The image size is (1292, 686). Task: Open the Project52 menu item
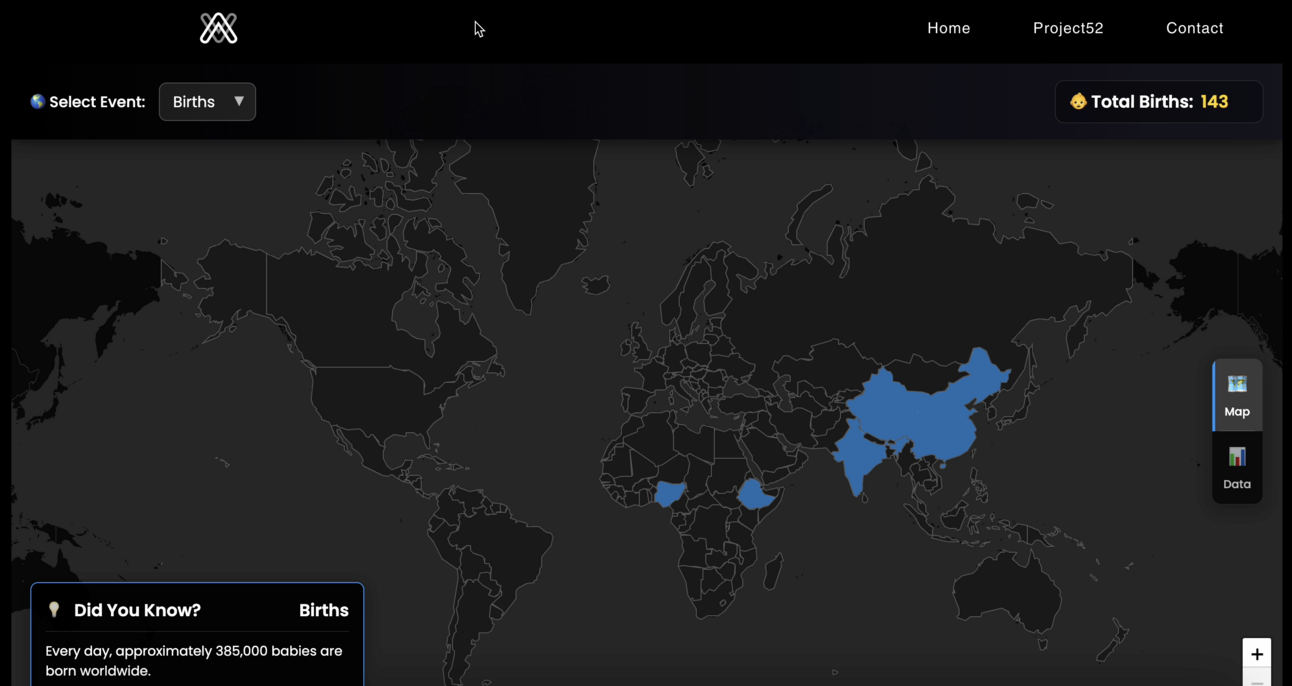1068,28
